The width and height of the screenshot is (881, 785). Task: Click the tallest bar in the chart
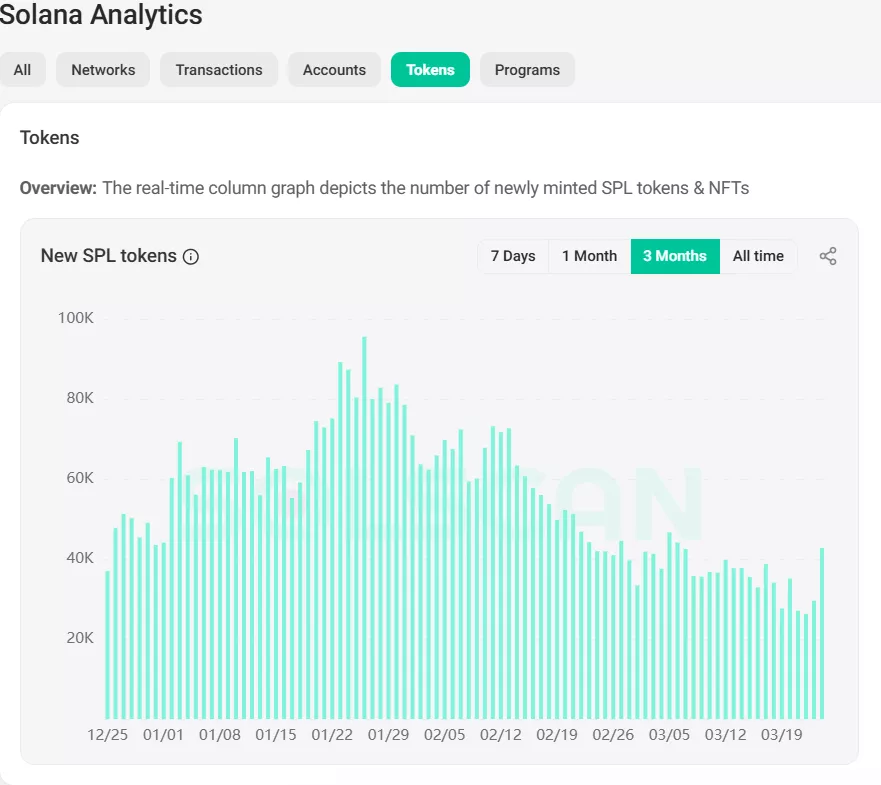pos(364,530)
